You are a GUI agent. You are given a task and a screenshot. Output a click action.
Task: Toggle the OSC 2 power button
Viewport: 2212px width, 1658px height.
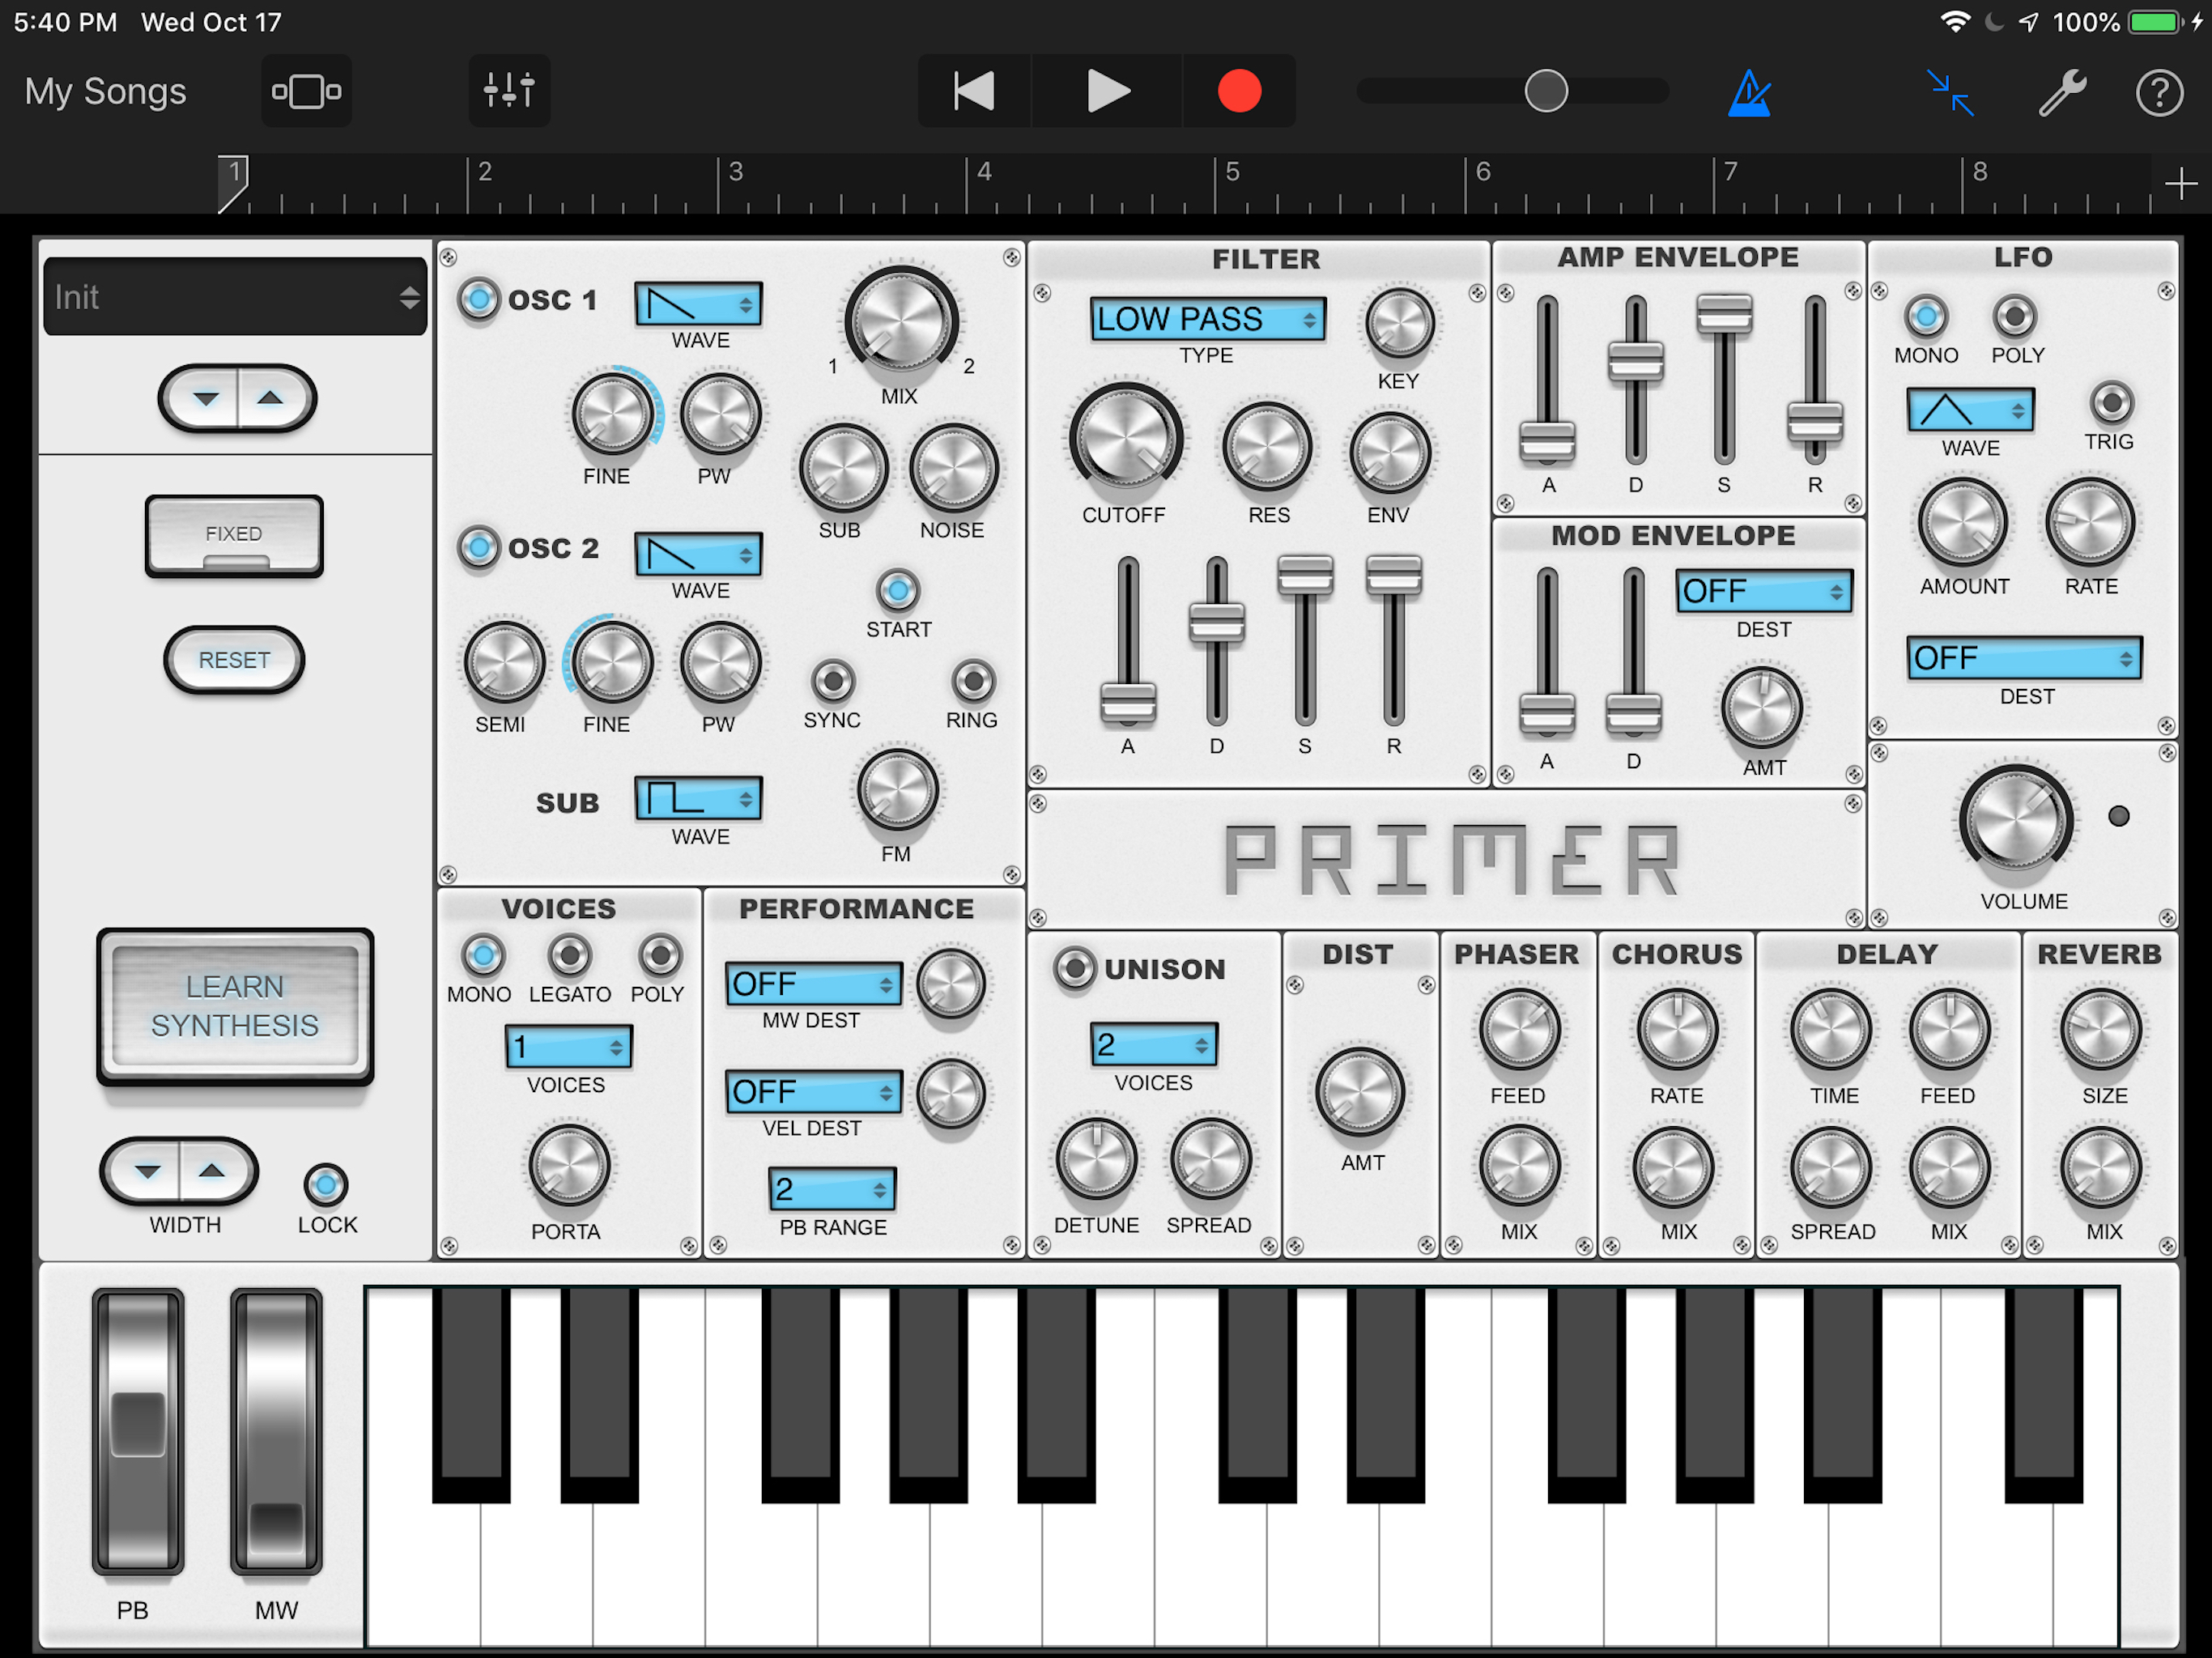pyautogui.click(x=479, y=548)
